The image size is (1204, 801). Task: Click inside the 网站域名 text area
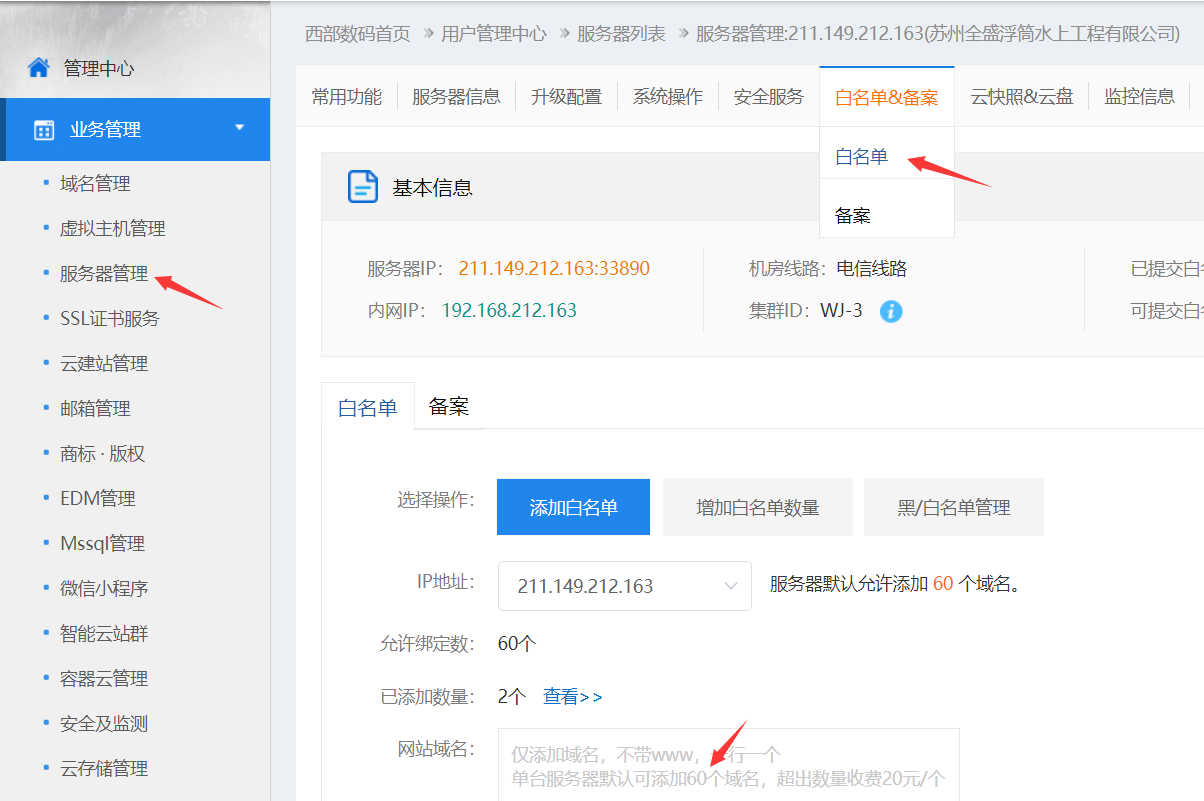[x=728, y=766]
